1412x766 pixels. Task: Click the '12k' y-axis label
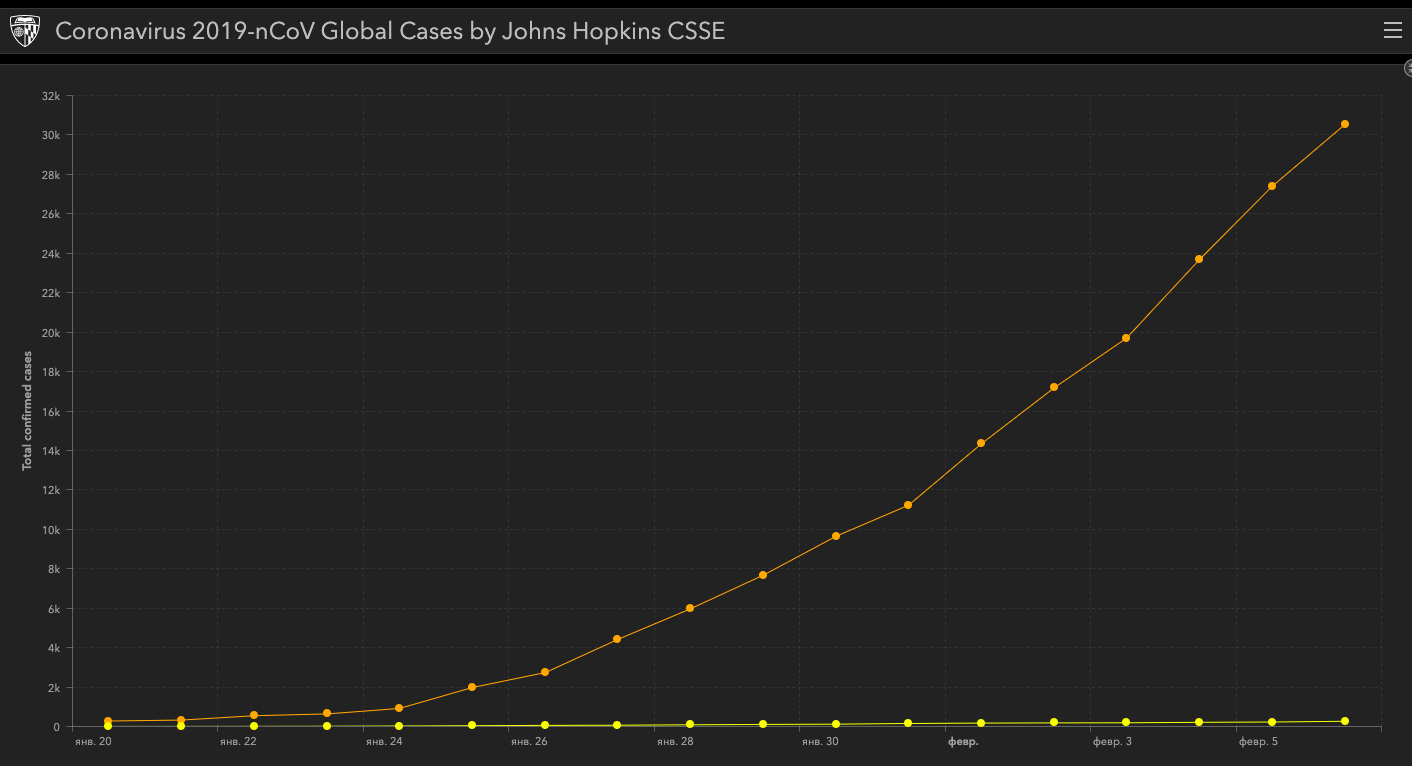[52, 490]
